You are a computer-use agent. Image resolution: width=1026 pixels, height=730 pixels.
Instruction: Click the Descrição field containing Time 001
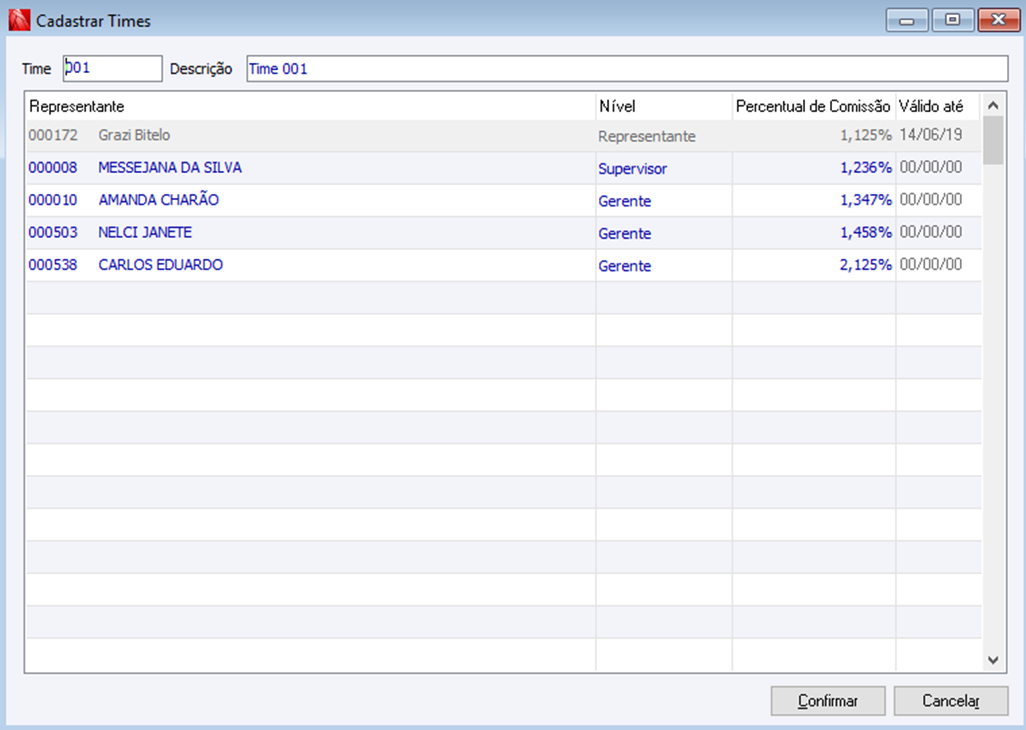627,69
